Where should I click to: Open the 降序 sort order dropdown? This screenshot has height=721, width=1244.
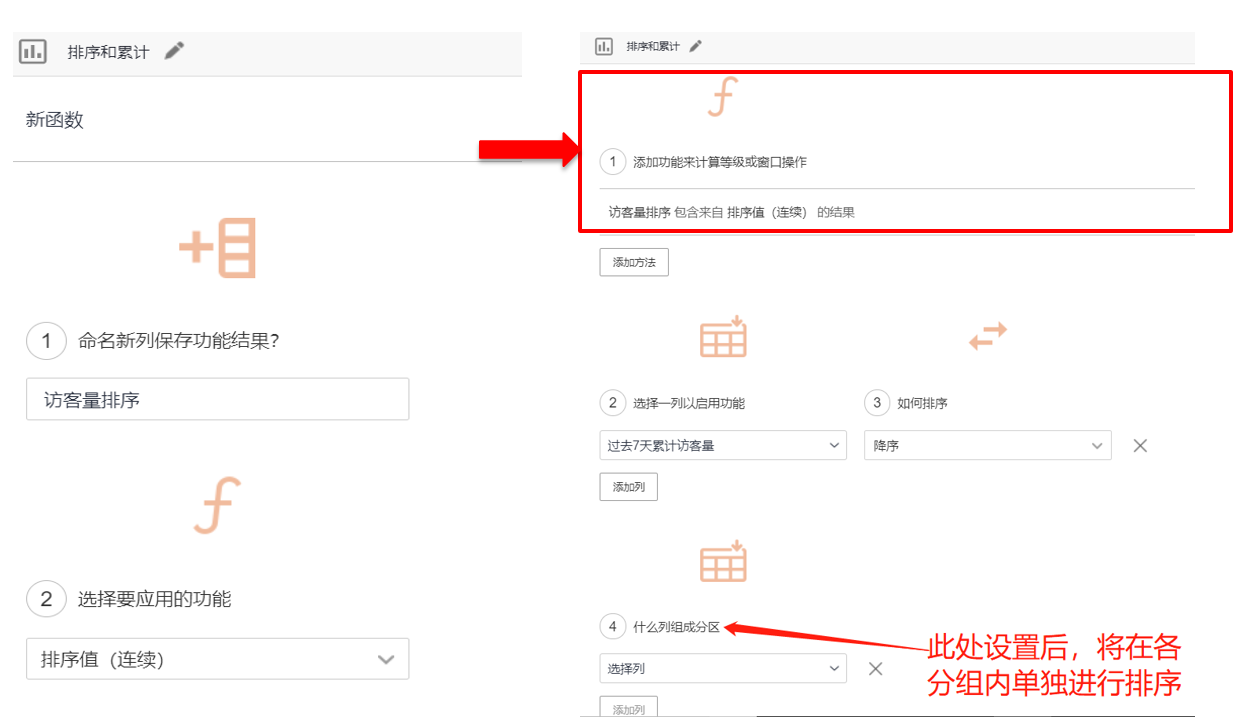point(988,446)
